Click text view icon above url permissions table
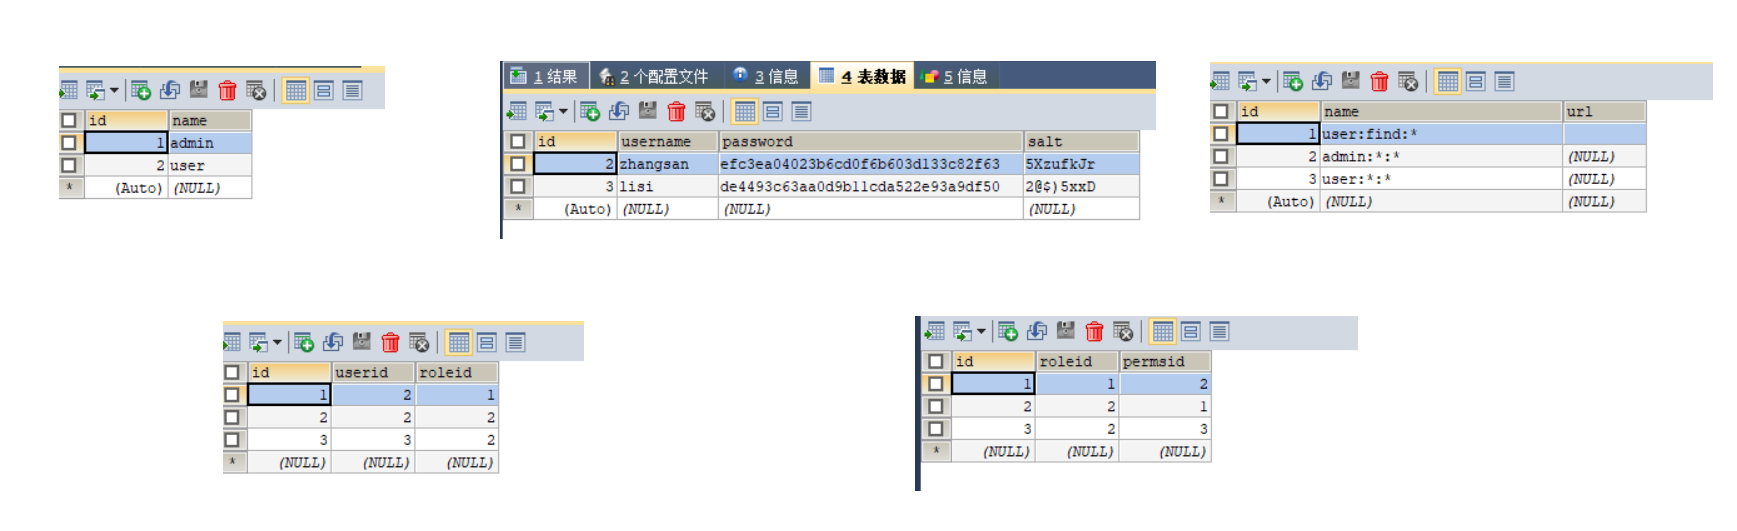The image size is (1737, 531). coord(1505,81)
